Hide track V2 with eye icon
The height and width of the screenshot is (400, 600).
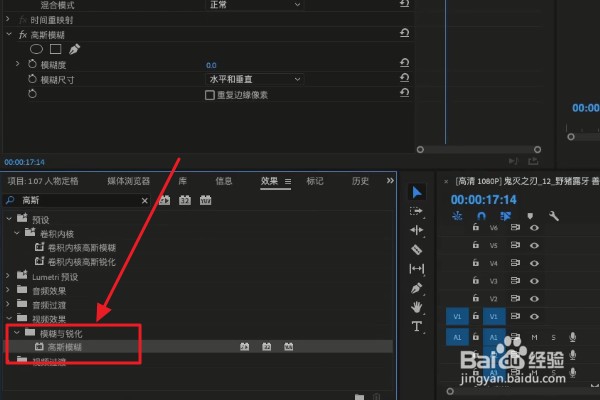pyautogui.click(x=535, y=299)
